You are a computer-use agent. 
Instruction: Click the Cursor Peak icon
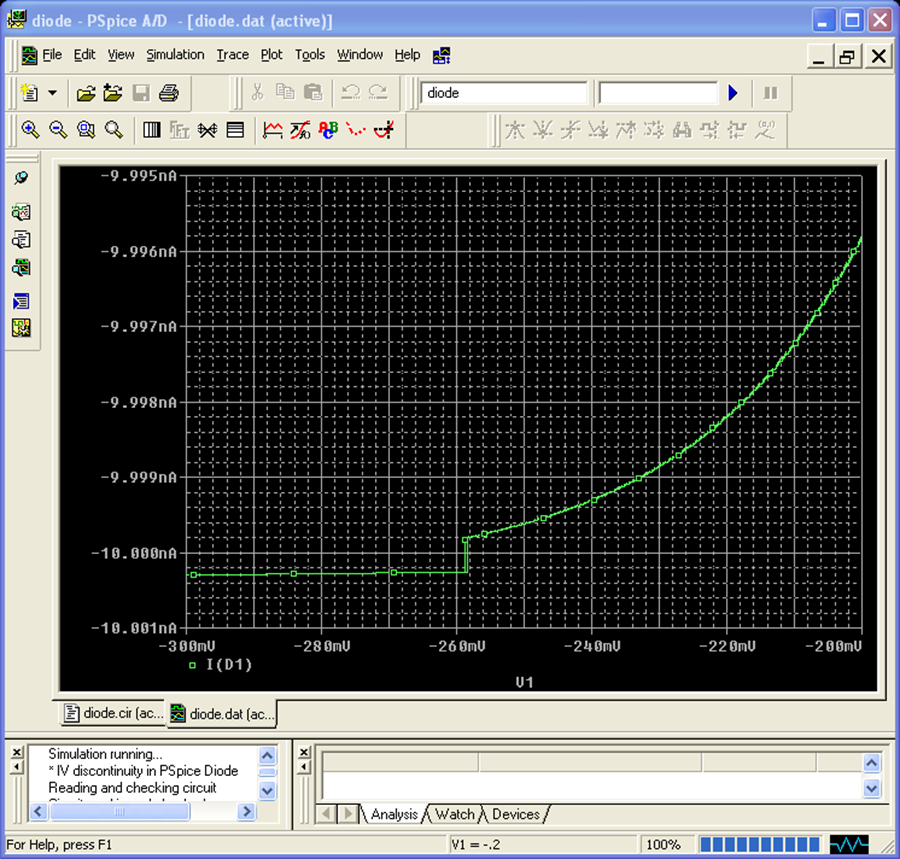[x=514, y=130]
